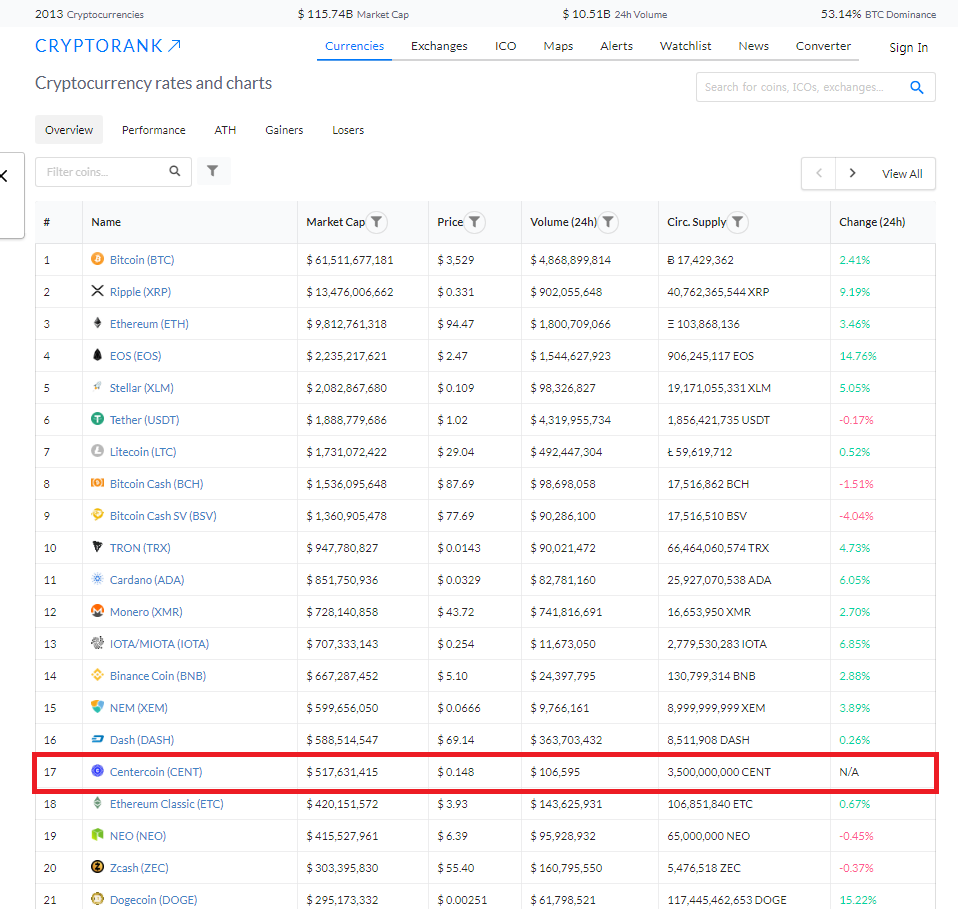Open the Currencies nav tab
Viewport: 958px width, 909px height.
(x=354, y=46)
